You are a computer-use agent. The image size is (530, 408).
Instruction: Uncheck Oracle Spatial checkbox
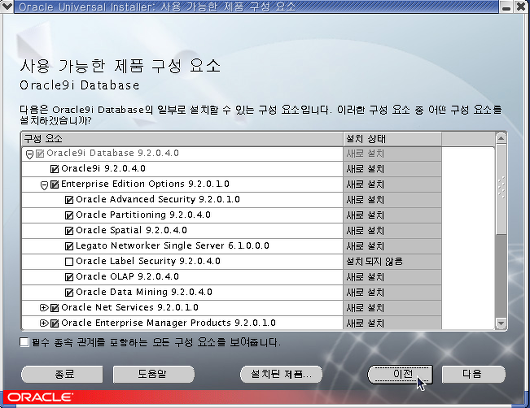coord(69,231)
